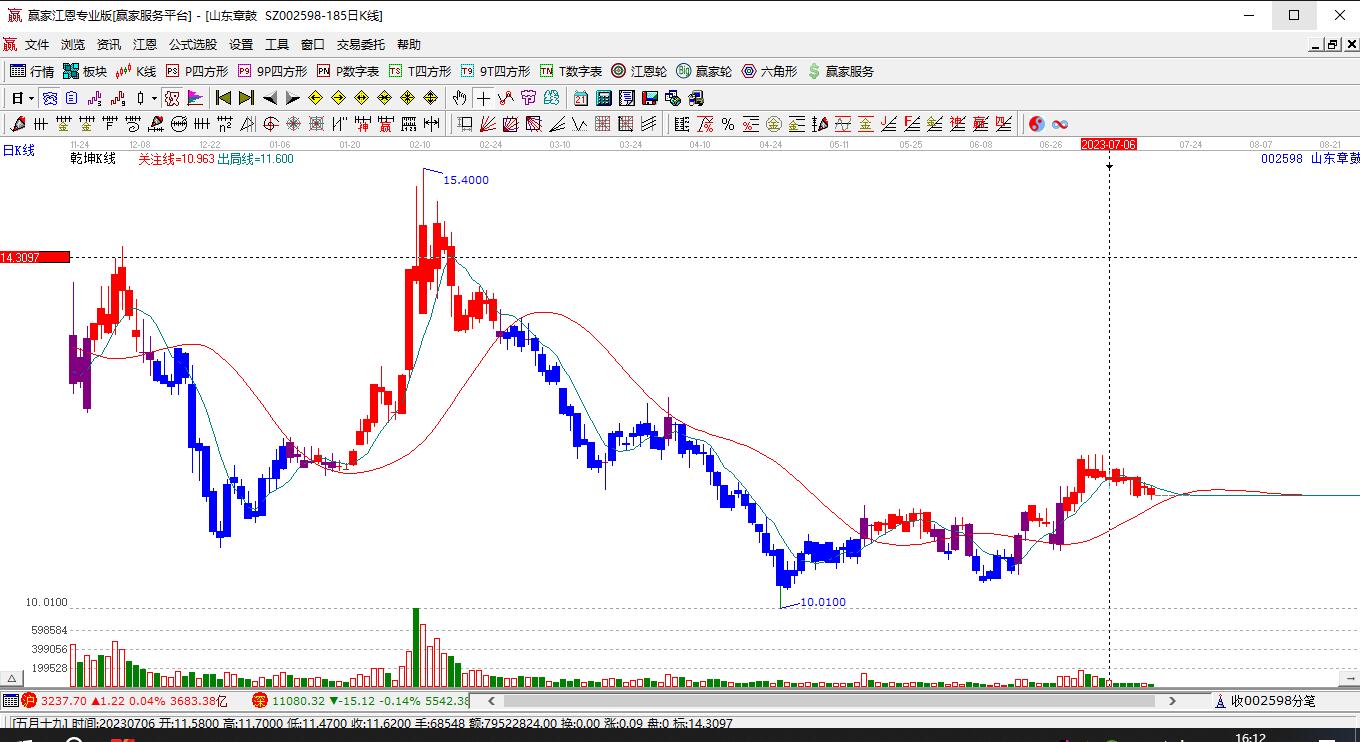Click the 10.0100 low price label on chart

(823, 602)
